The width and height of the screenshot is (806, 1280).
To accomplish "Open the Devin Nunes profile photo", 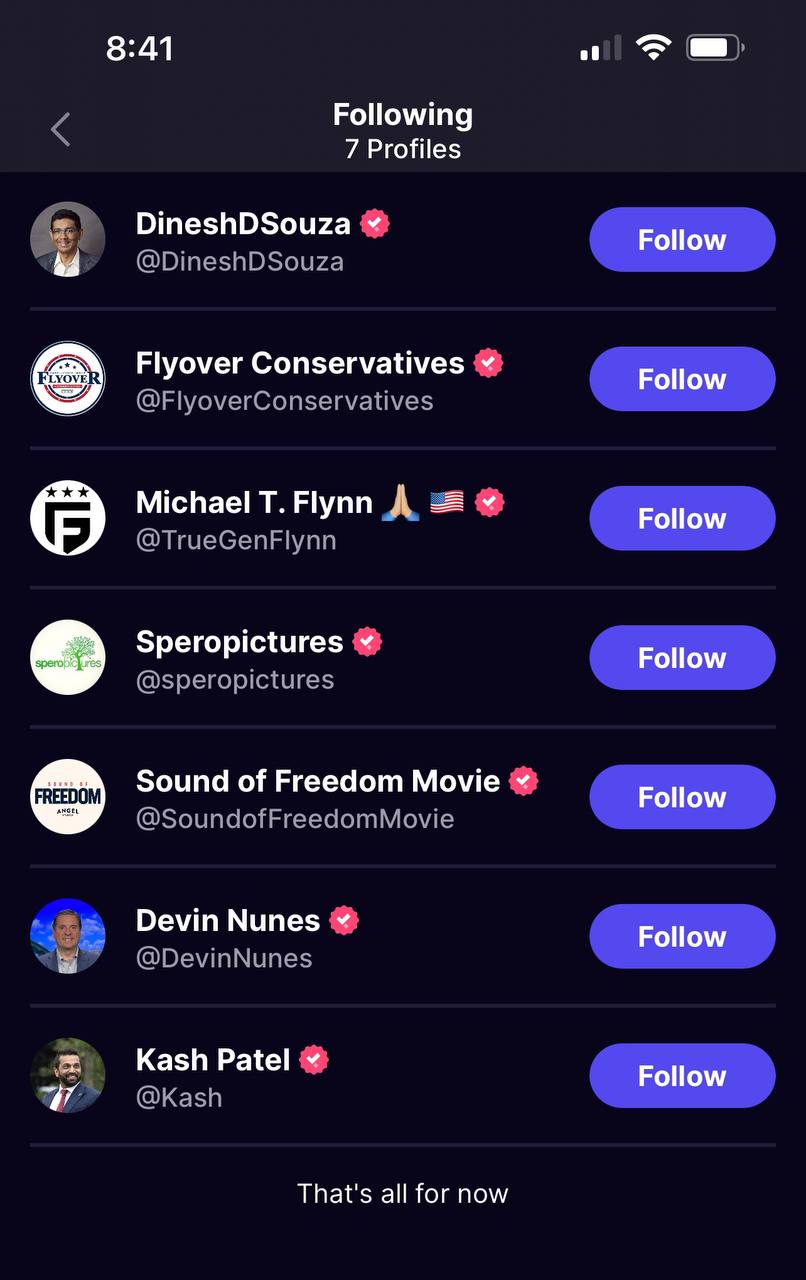I will [67, 936].
